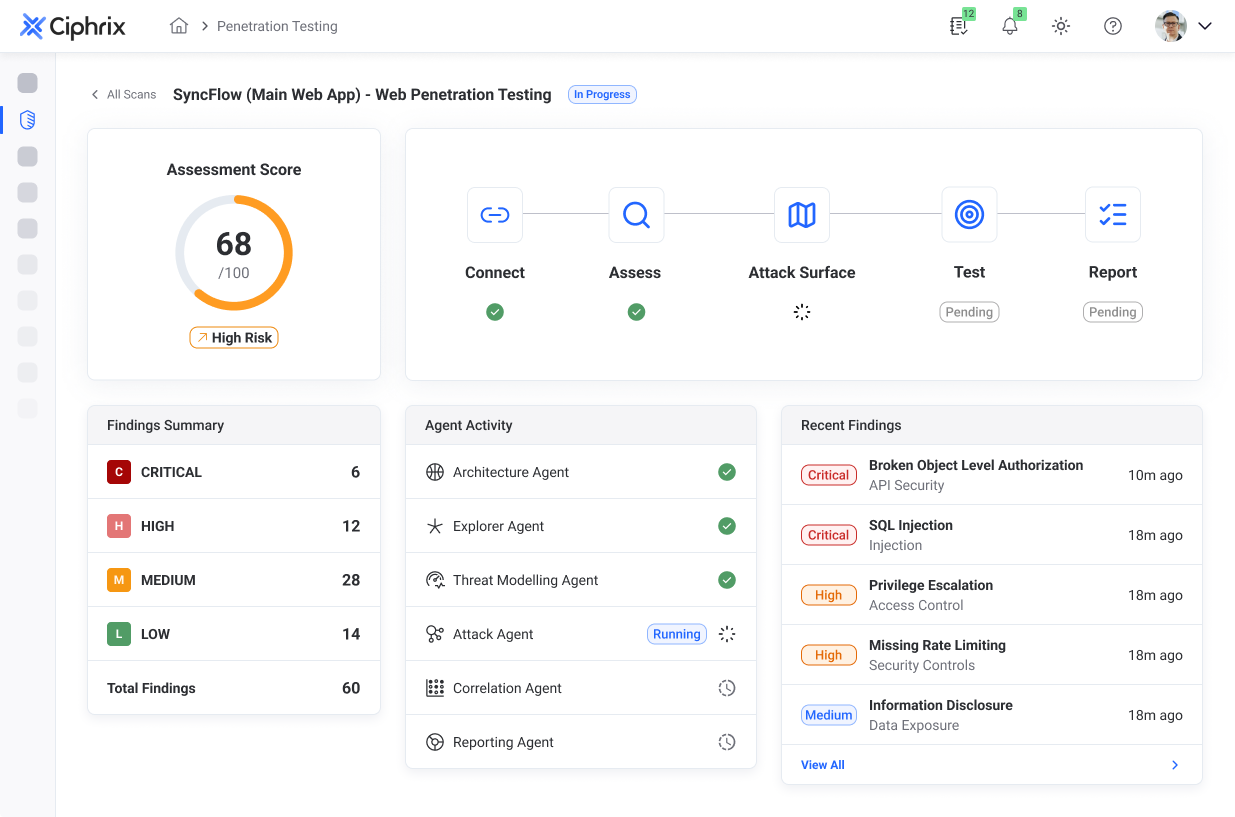Click the Test step target icon

point(969,214)
